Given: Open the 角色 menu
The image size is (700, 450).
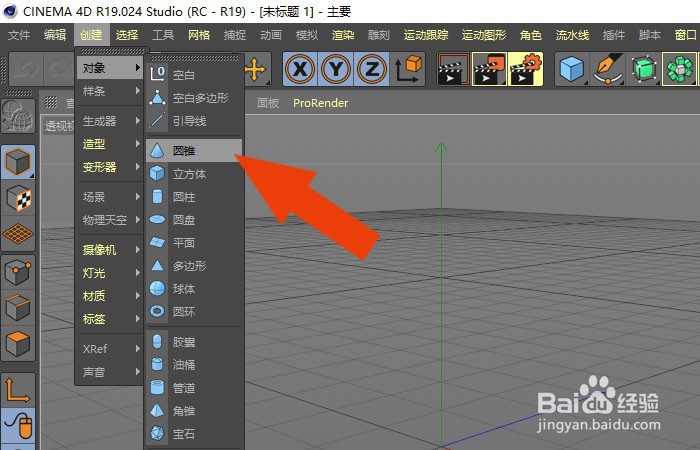Looking at the screenshot, I should pos(531,35).
